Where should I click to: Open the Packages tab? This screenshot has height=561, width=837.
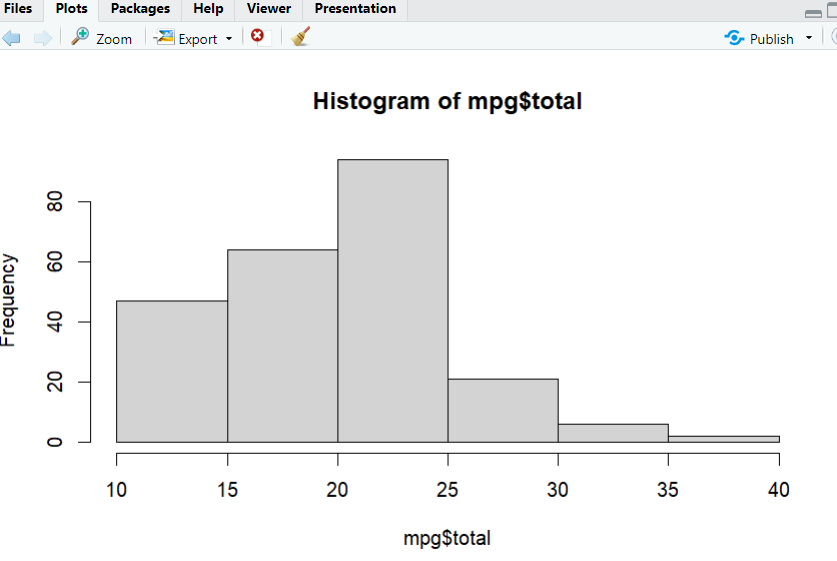pos(140,9)
